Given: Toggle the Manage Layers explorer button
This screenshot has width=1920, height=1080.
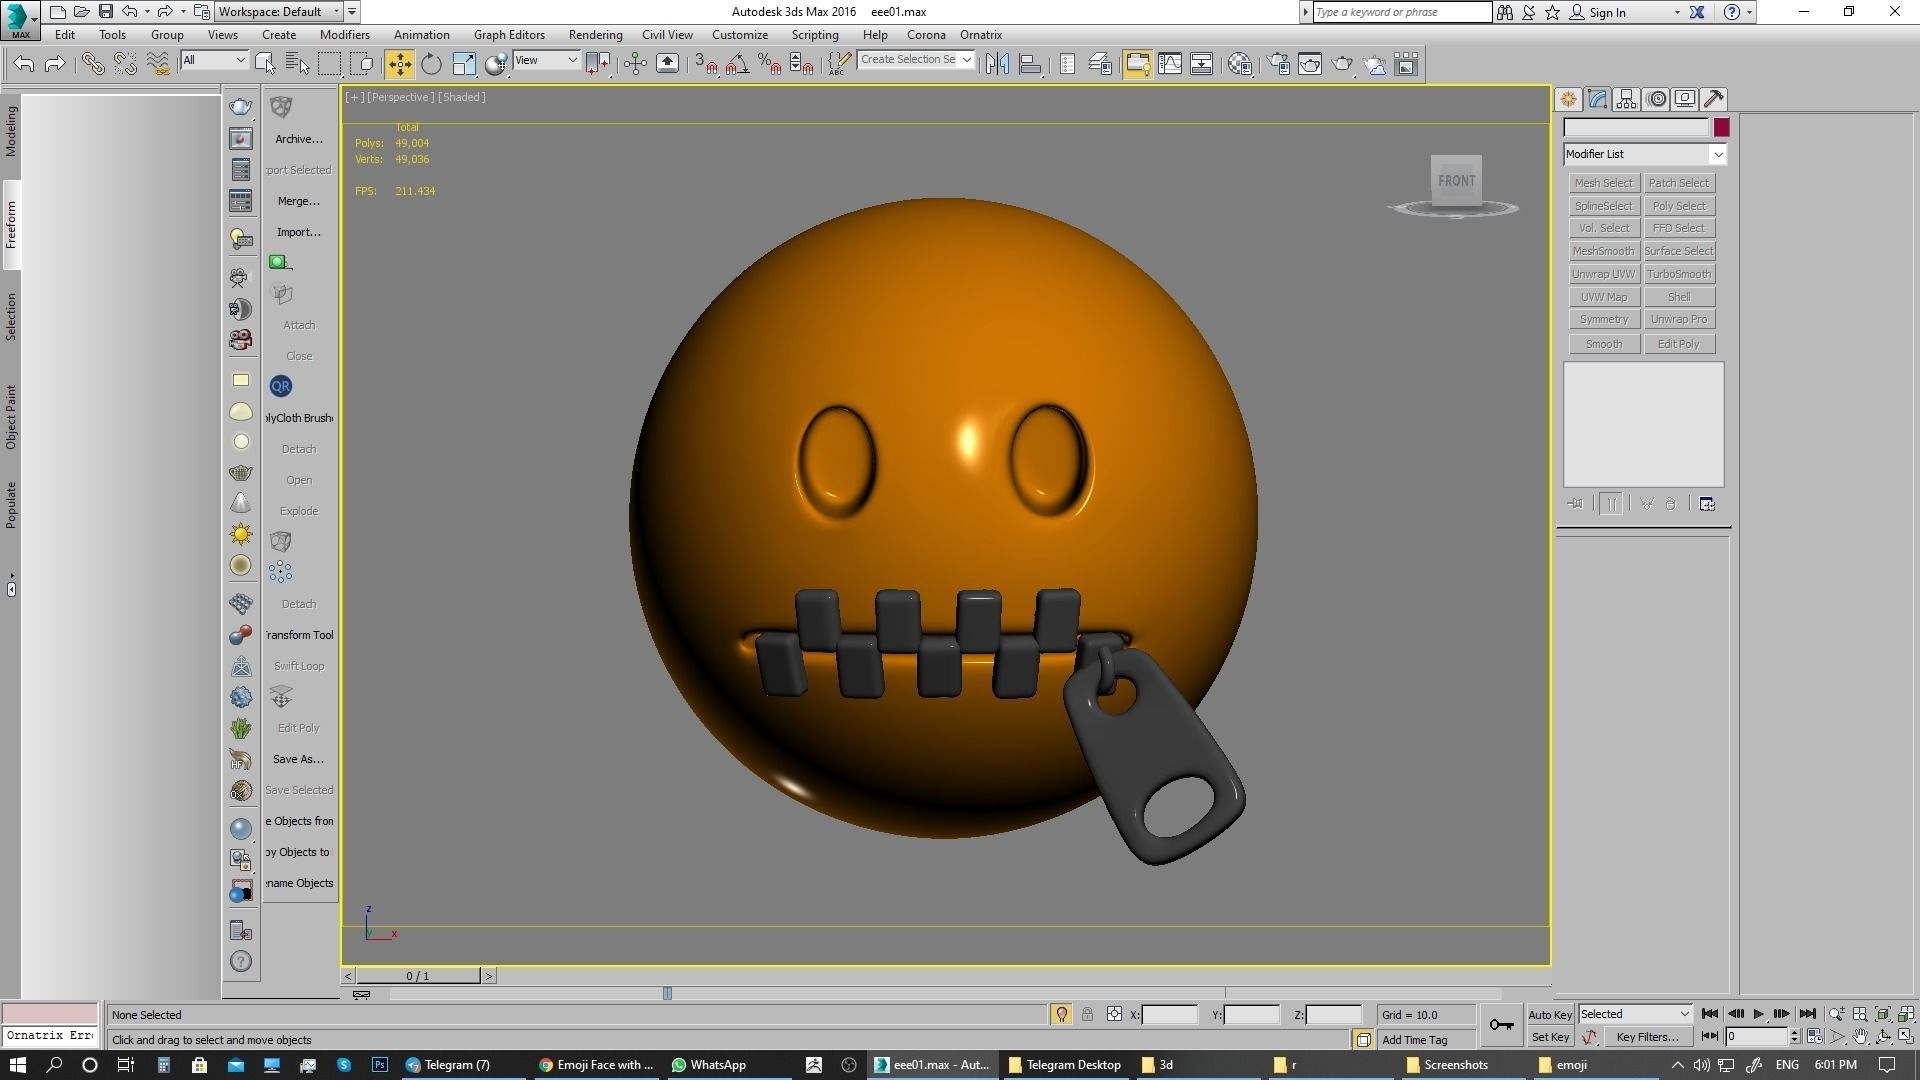Looking at the screenshot, I should (1099, 64).
